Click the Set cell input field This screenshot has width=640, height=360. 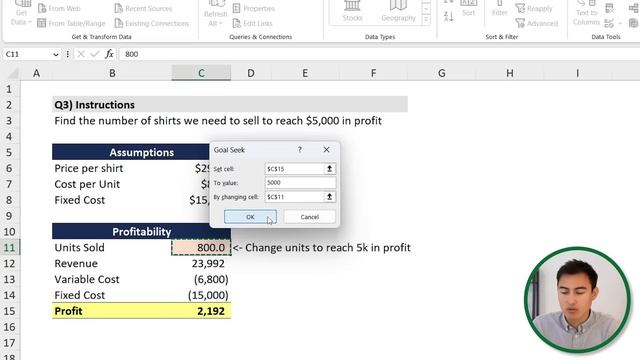(294, 169)
